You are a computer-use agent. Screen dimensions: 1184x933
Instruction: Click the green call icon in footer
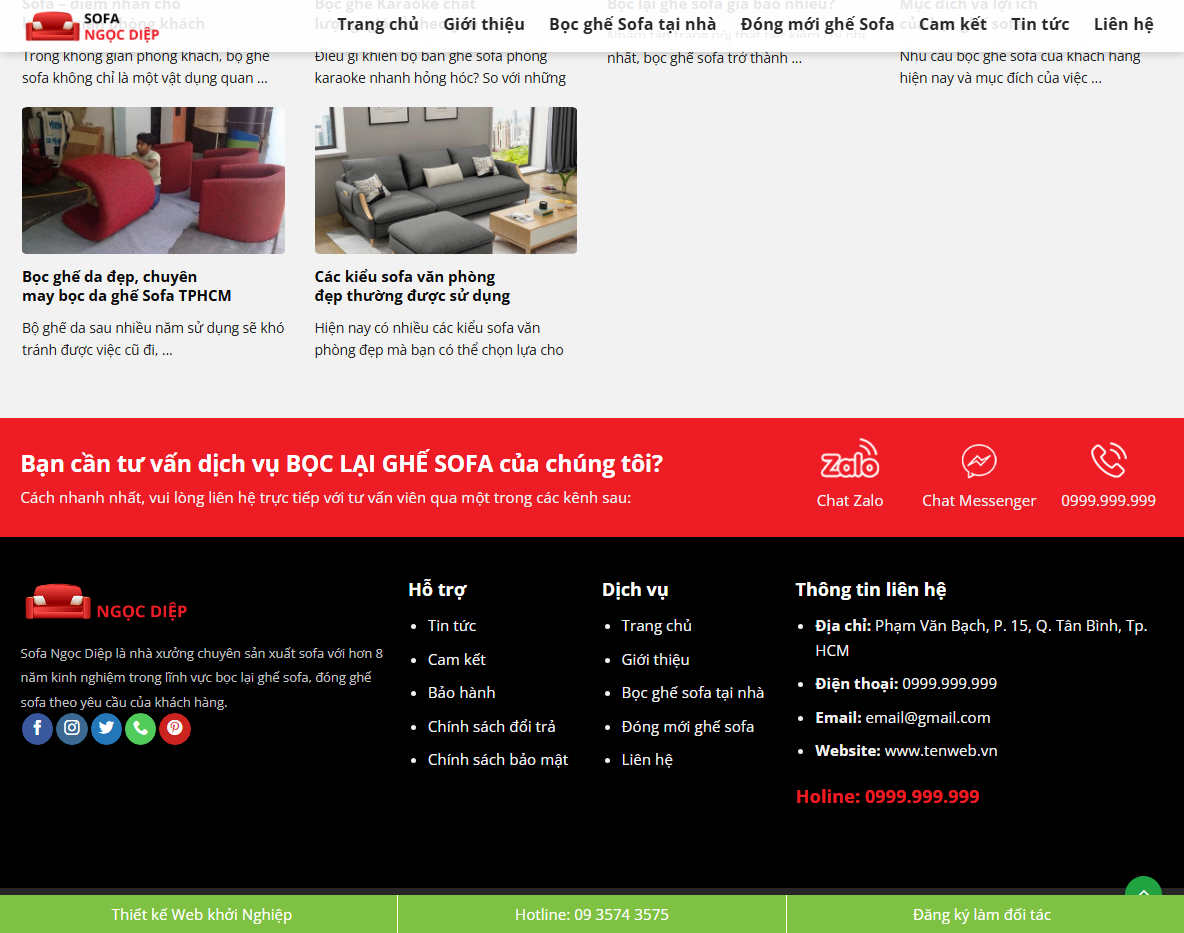point(140,729)
